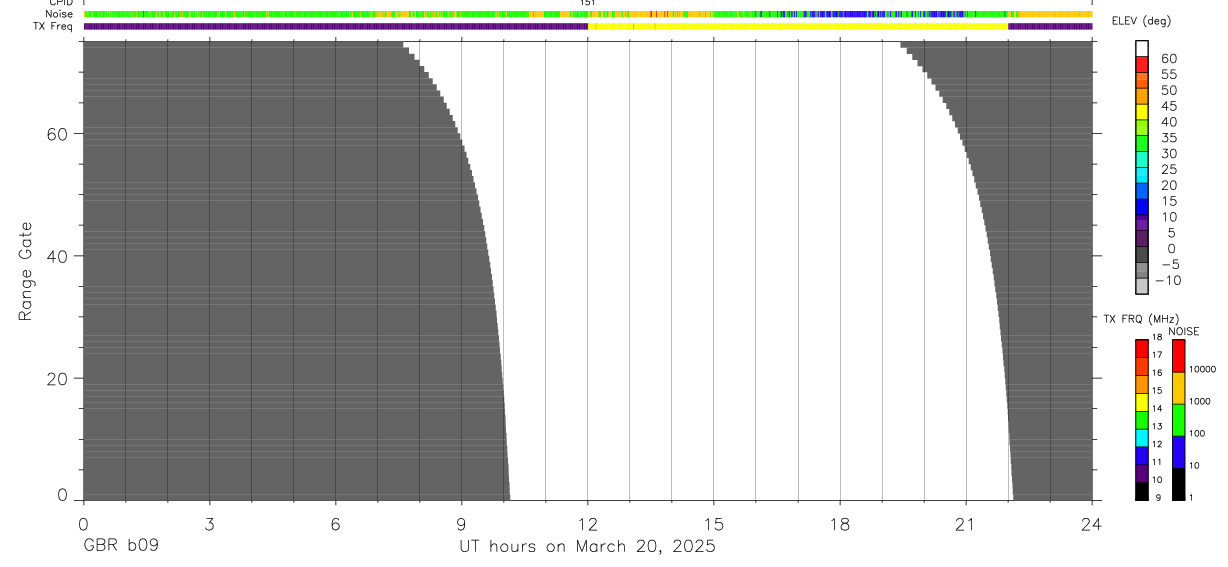Click the "18" value on the TX FRQ scale

tap(1156, 338)
